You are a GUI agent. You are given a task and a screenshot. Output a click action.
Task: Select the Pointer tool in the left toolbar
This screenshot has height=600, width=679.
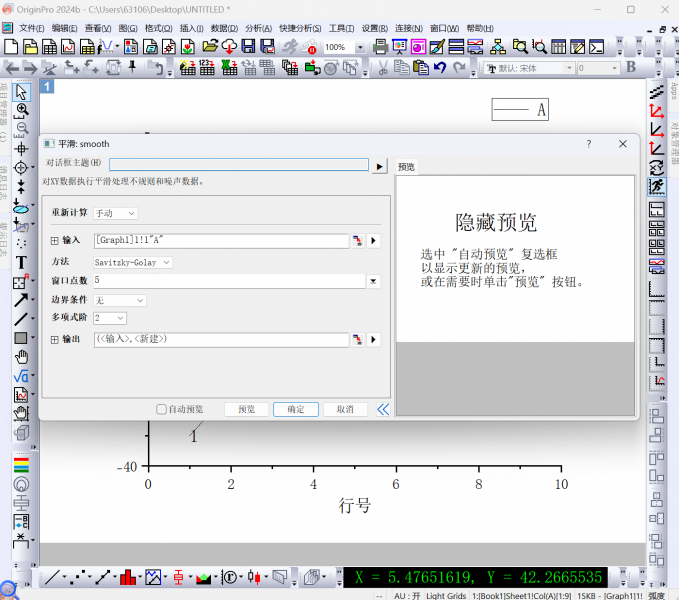[21, 92]
